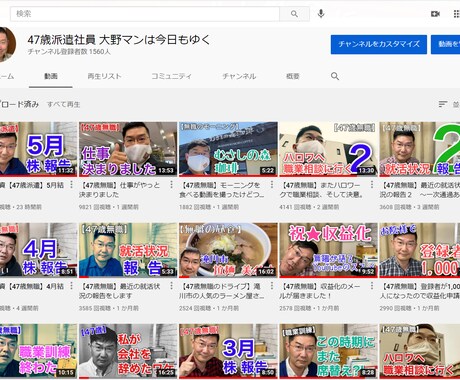Open thumbnail 4月株報告 8:51
The image size is (460, 380).
coord(38,250)
